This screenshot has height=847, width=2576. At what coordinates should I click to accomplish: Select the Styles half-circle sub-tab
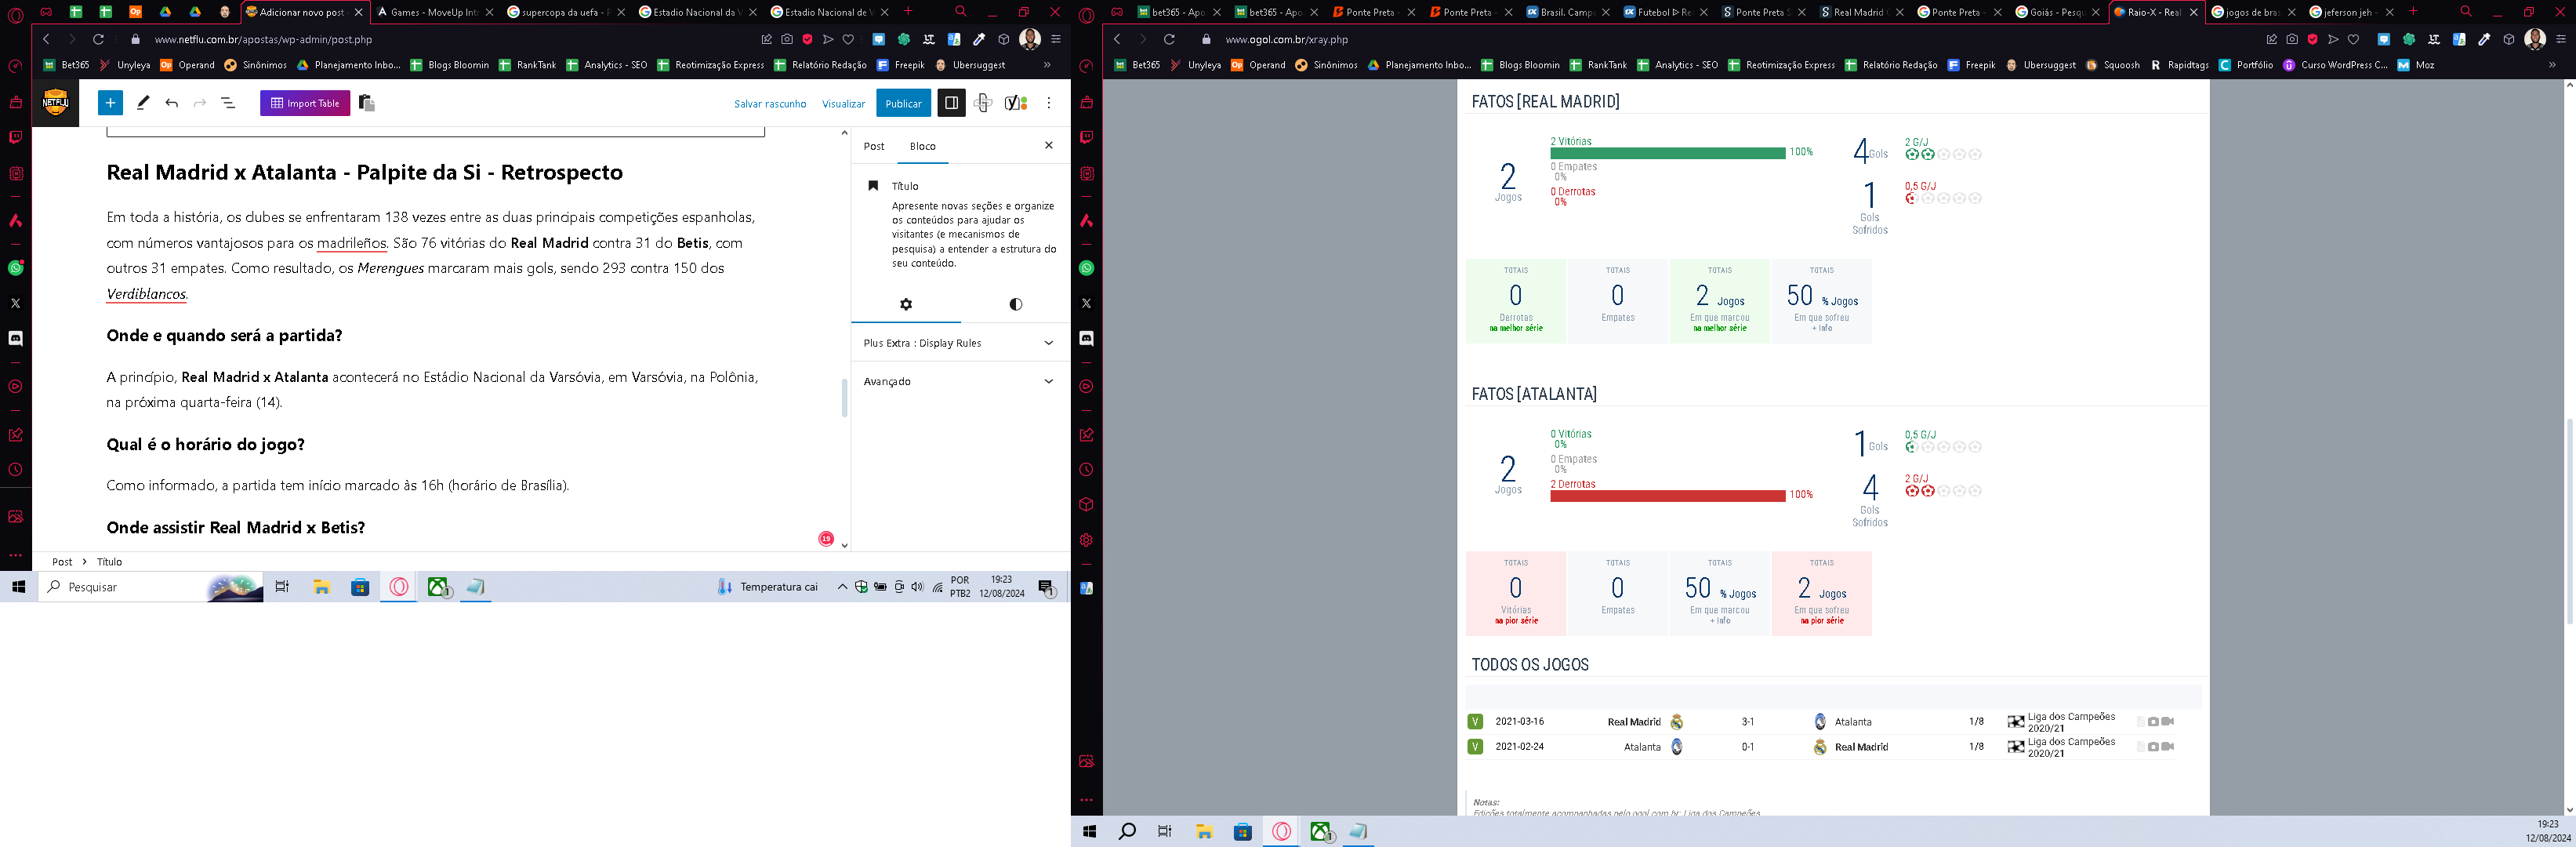coord(1015,304)
